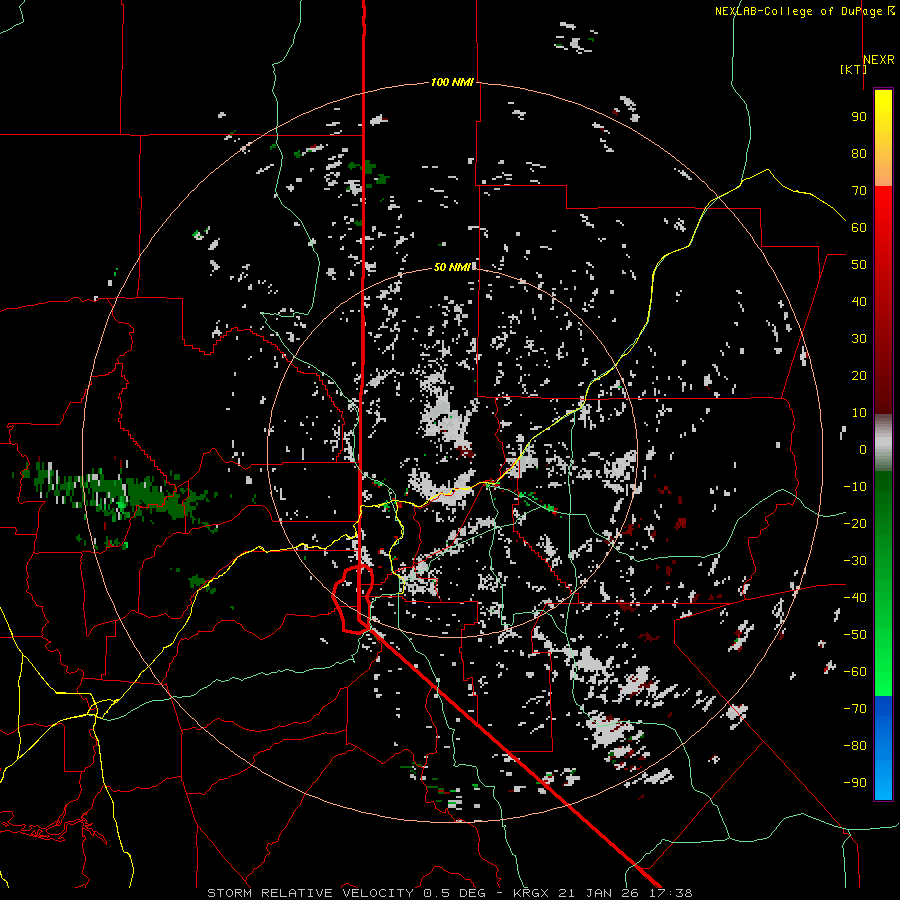
Task: Click the KRGX station identifier
Action: click(531, 893)
